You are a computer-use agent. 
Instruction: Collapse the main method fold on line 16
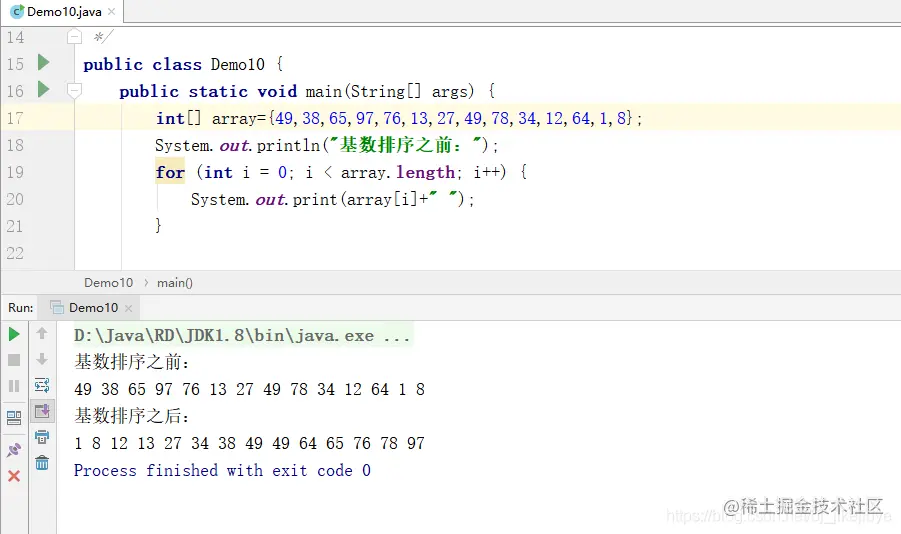point(74,90)
